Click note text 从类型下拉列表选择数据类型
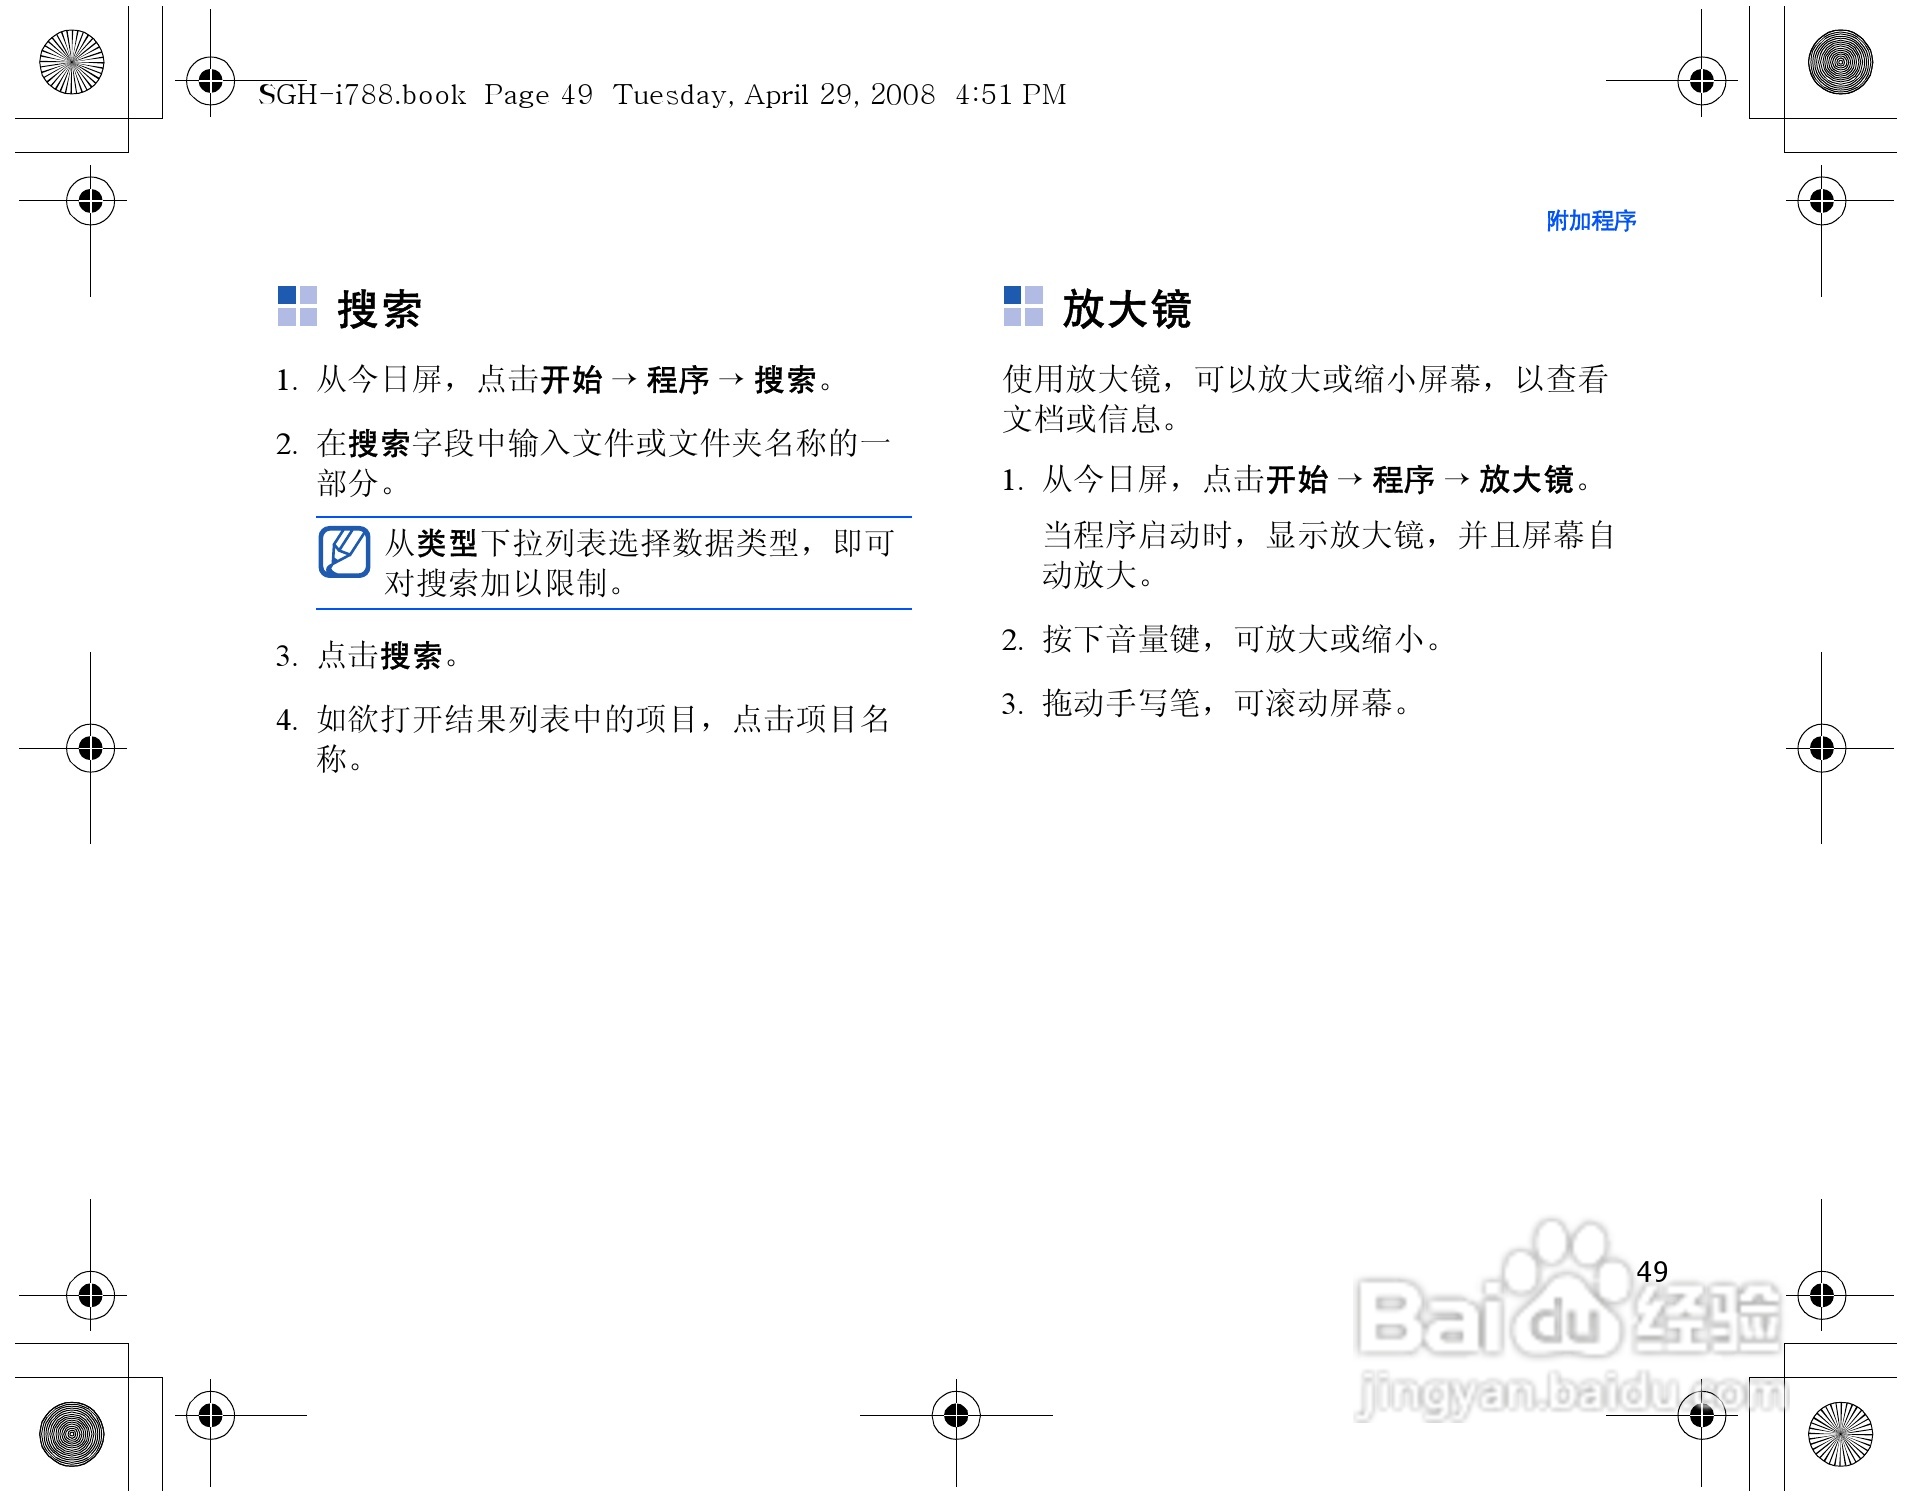This screenshot has height=1500, width=1906. point(639,563)
